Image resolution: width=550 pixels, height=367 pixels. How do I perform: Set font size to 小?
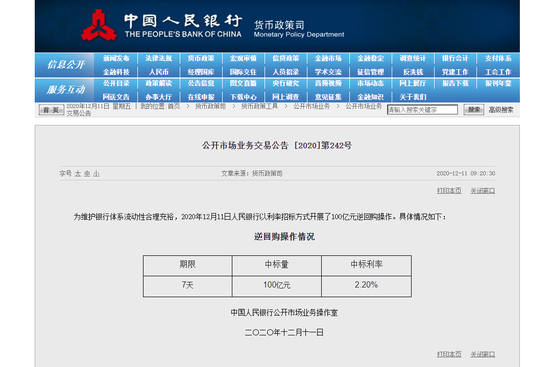coord(96,173)
